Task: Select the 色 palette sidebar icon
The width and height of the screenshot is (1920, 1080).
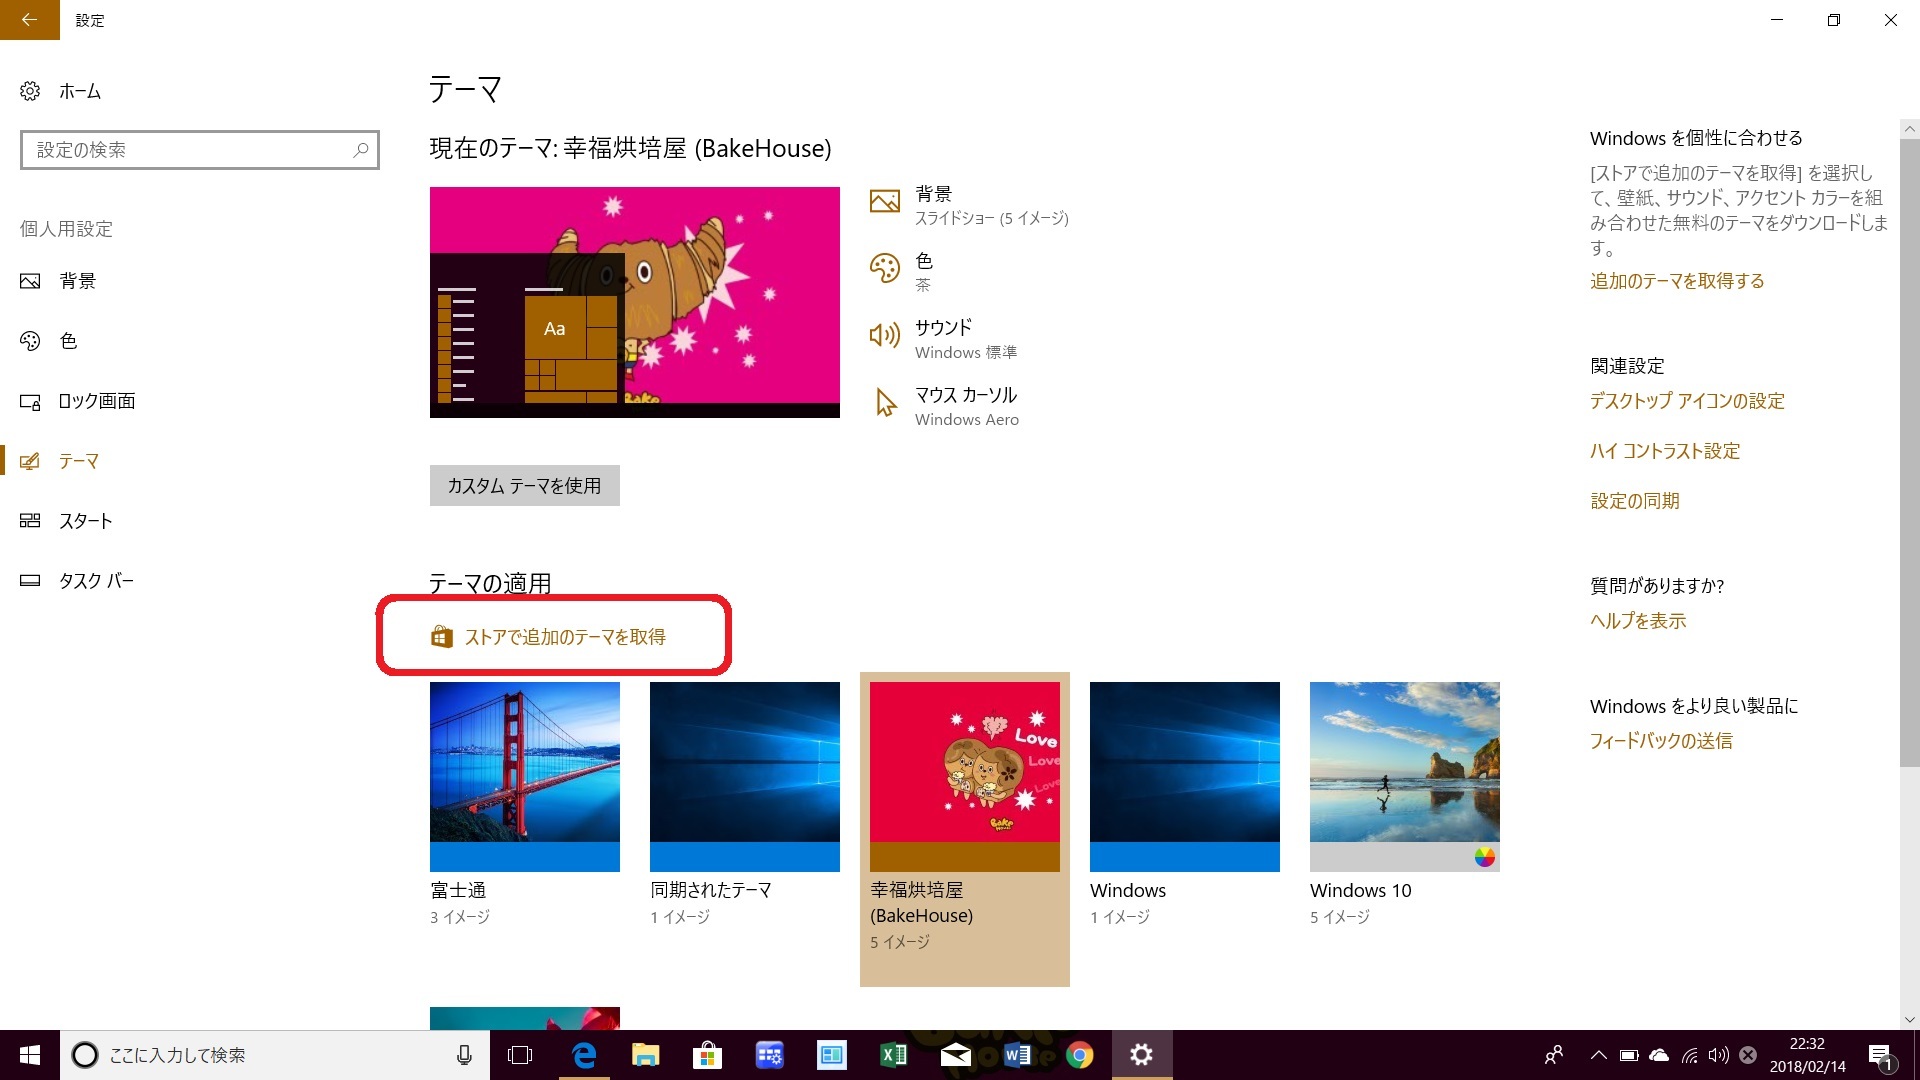Action: tap(30, 341)
